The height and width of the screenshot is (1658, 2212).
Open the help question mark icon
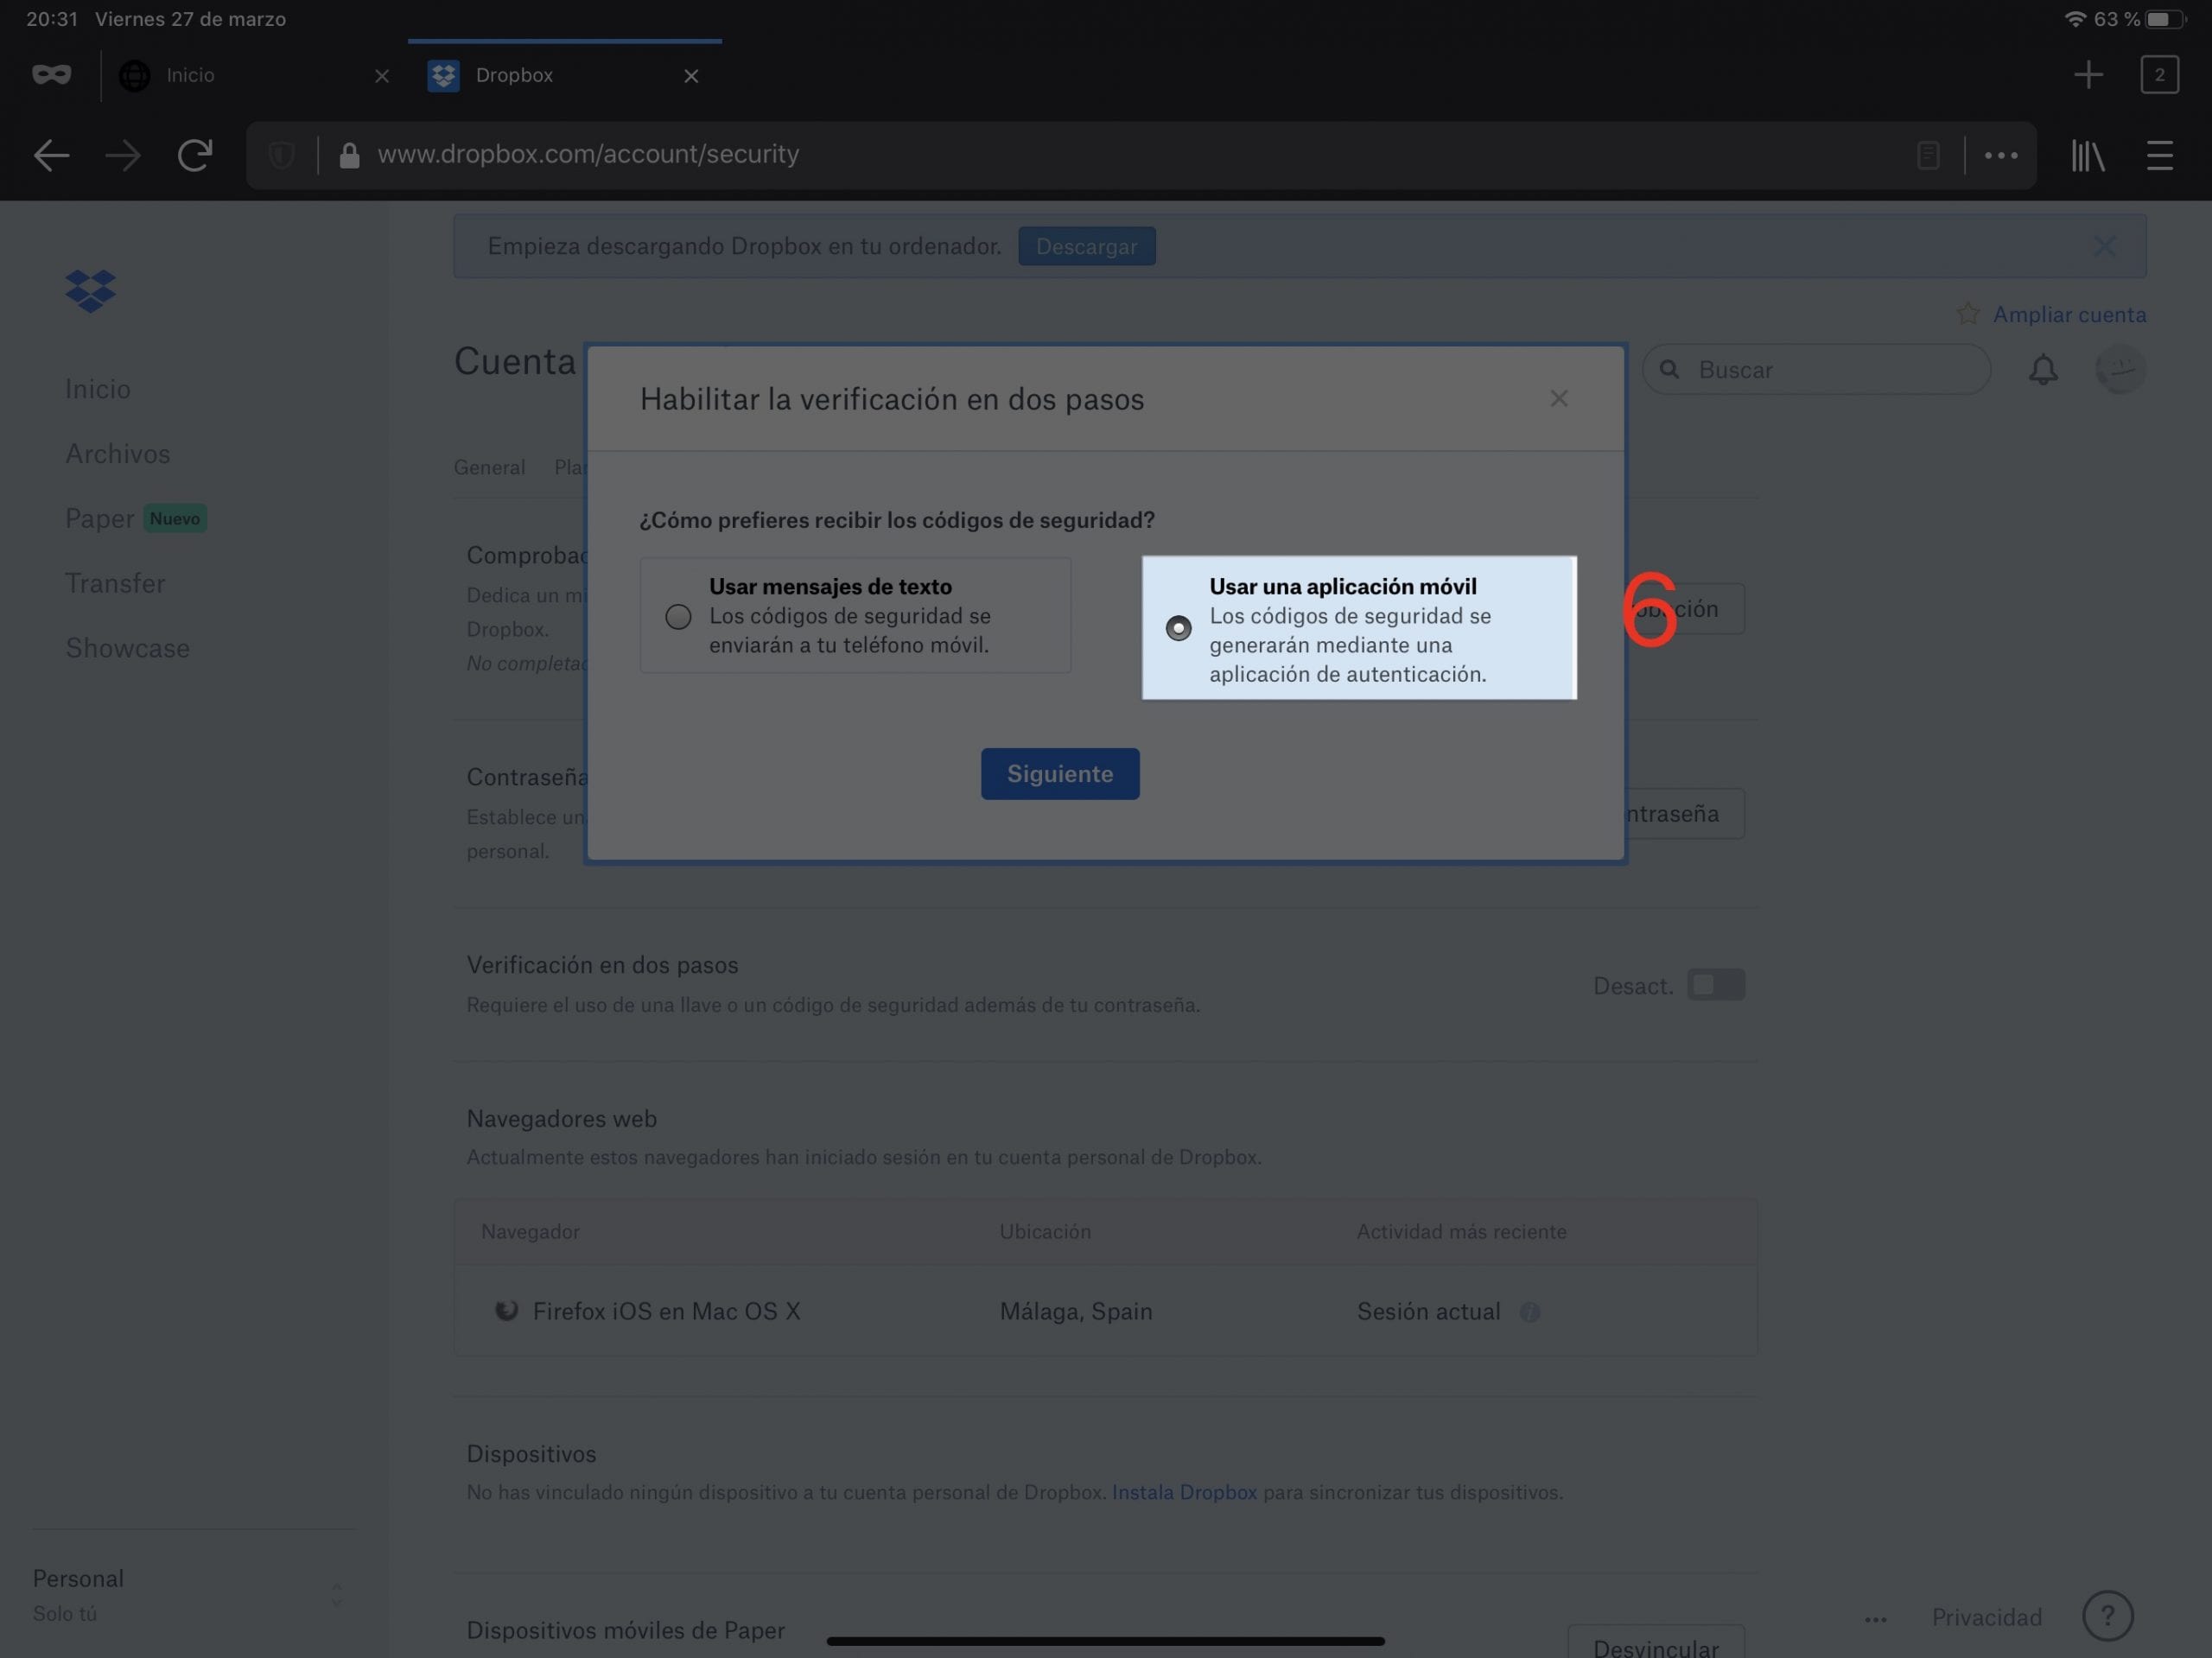(2107, 1615)
